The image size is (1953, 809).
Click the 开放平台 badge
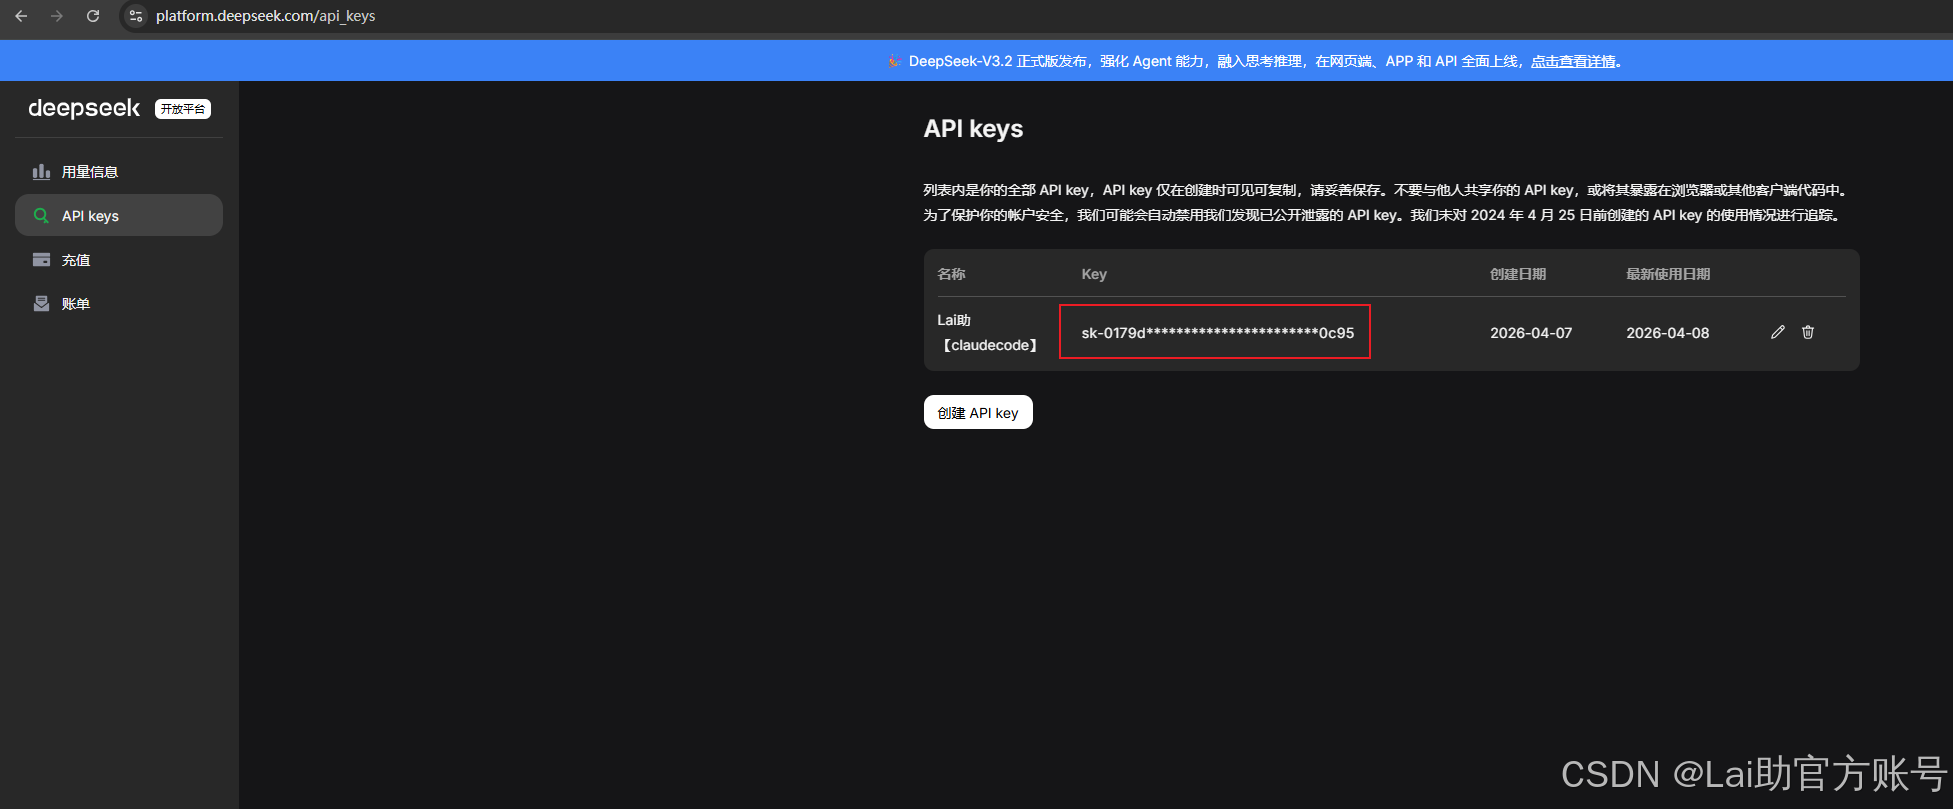point(183,109)
